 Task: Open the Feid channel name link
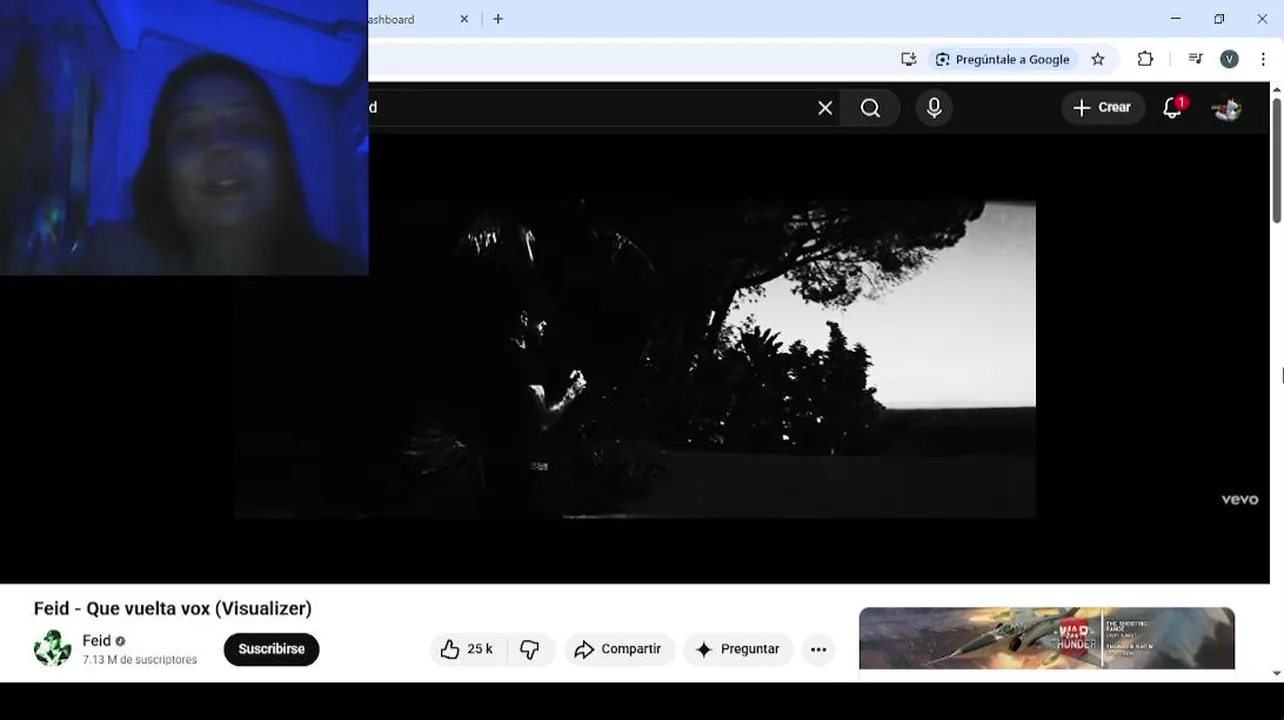pyautogui.click(x=97, y=641)
